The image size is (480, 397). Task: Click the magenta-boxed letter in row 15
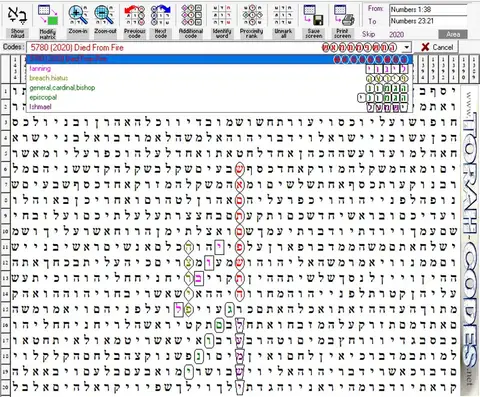(179, 309)
